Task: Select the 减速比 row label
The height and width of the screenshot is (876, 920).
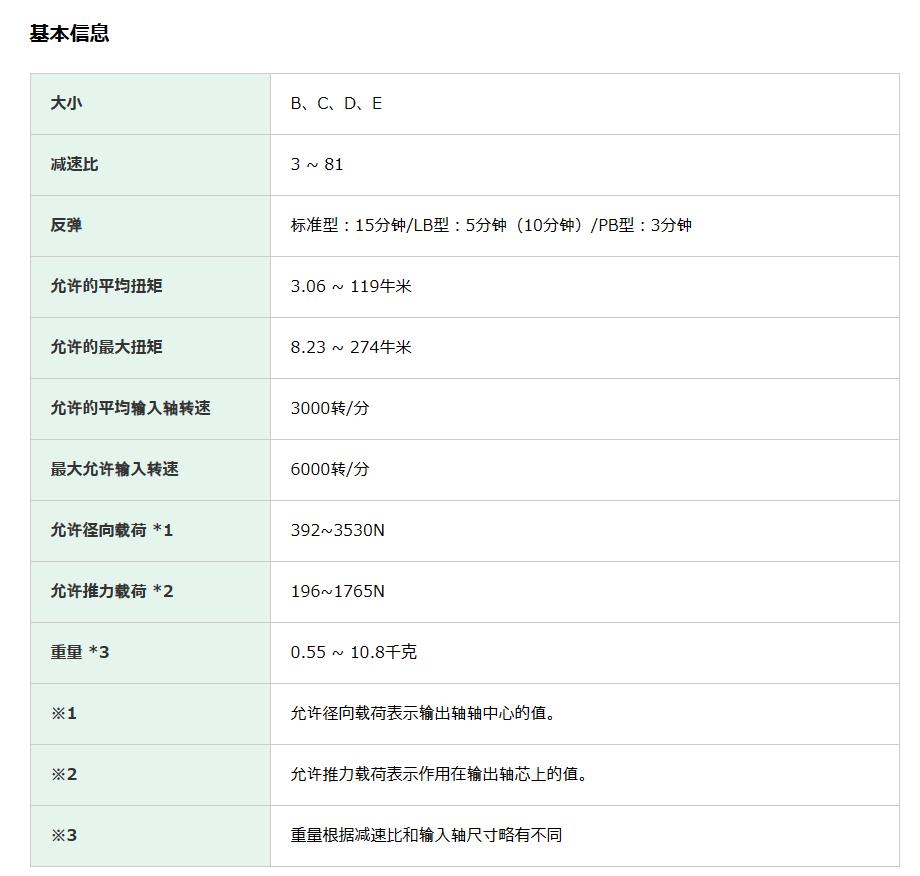Action: [x=75, y=164]
